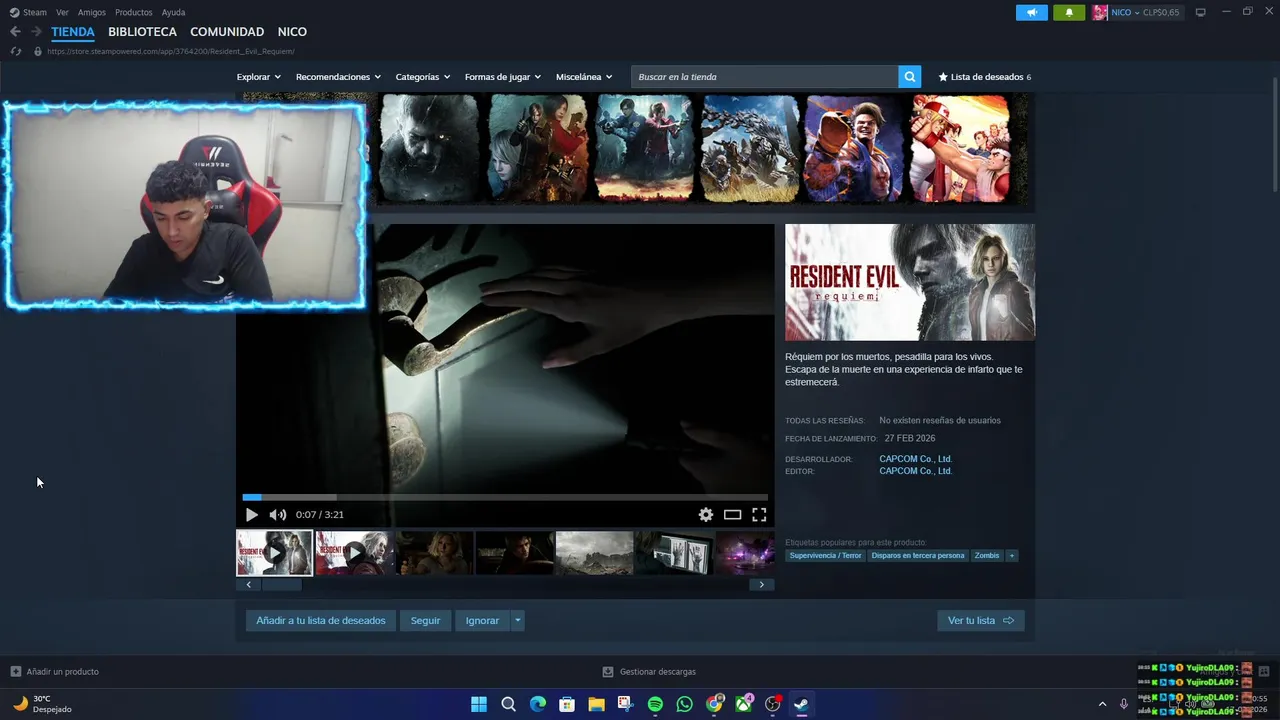
Task: Toggle theater mode on the video
Action: tap(733, 515)
